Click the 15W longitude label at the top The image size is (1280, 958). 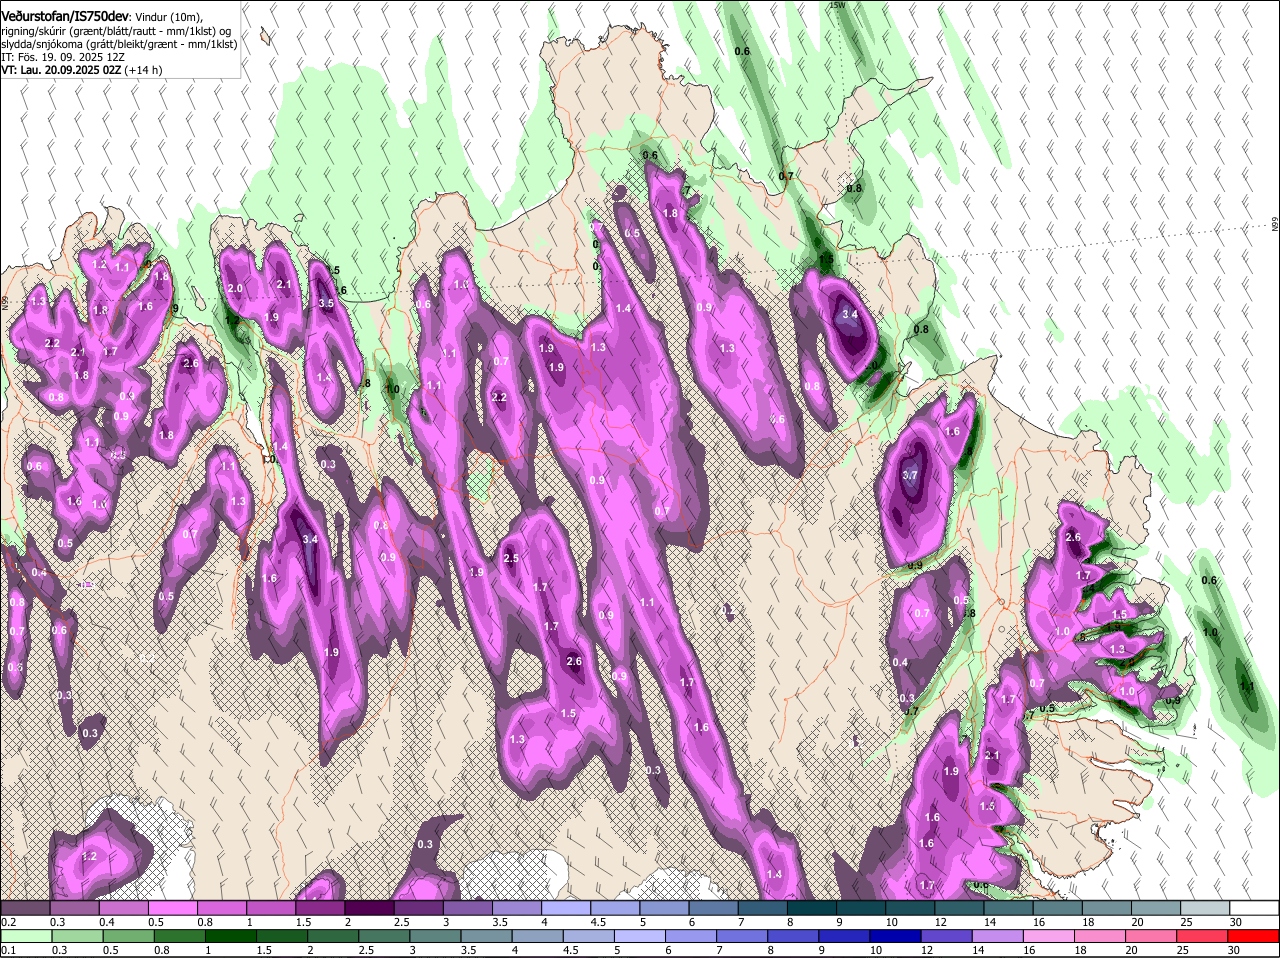837,5
